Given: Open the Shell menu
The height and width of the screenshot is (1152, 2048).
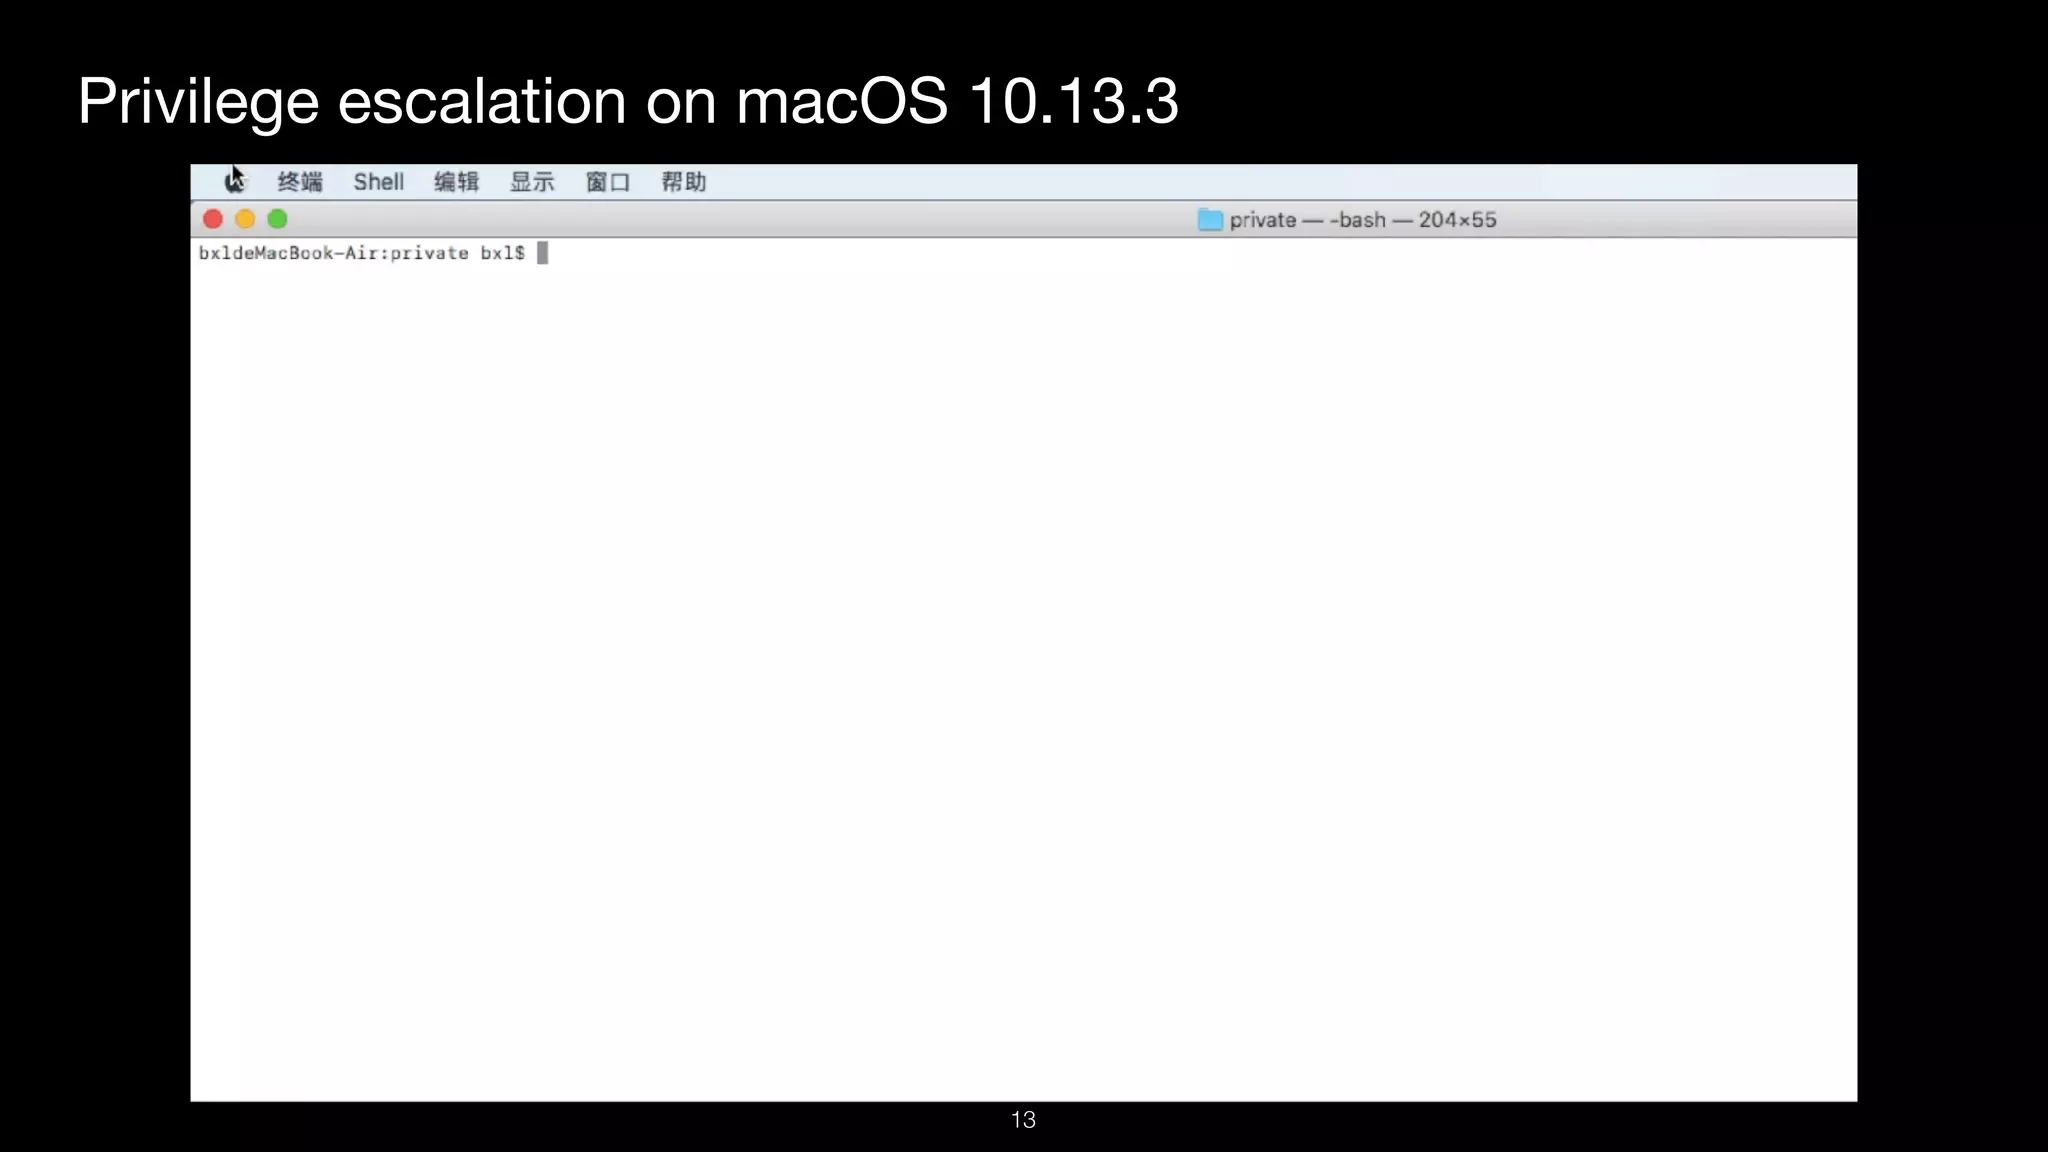Looking at the screenshot, I should pos(378,182).
